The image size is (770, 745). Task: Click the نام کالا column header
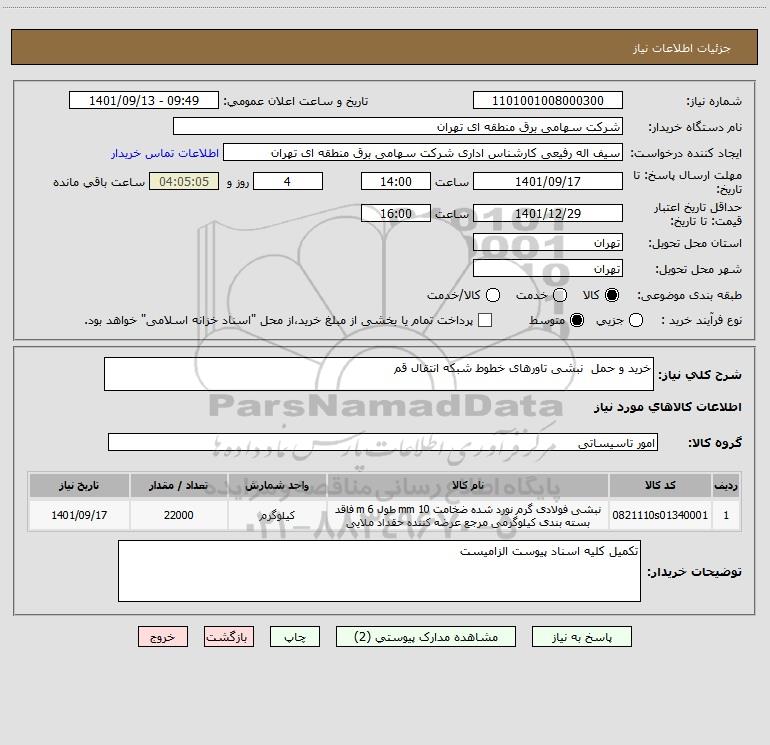pos(468,486)
